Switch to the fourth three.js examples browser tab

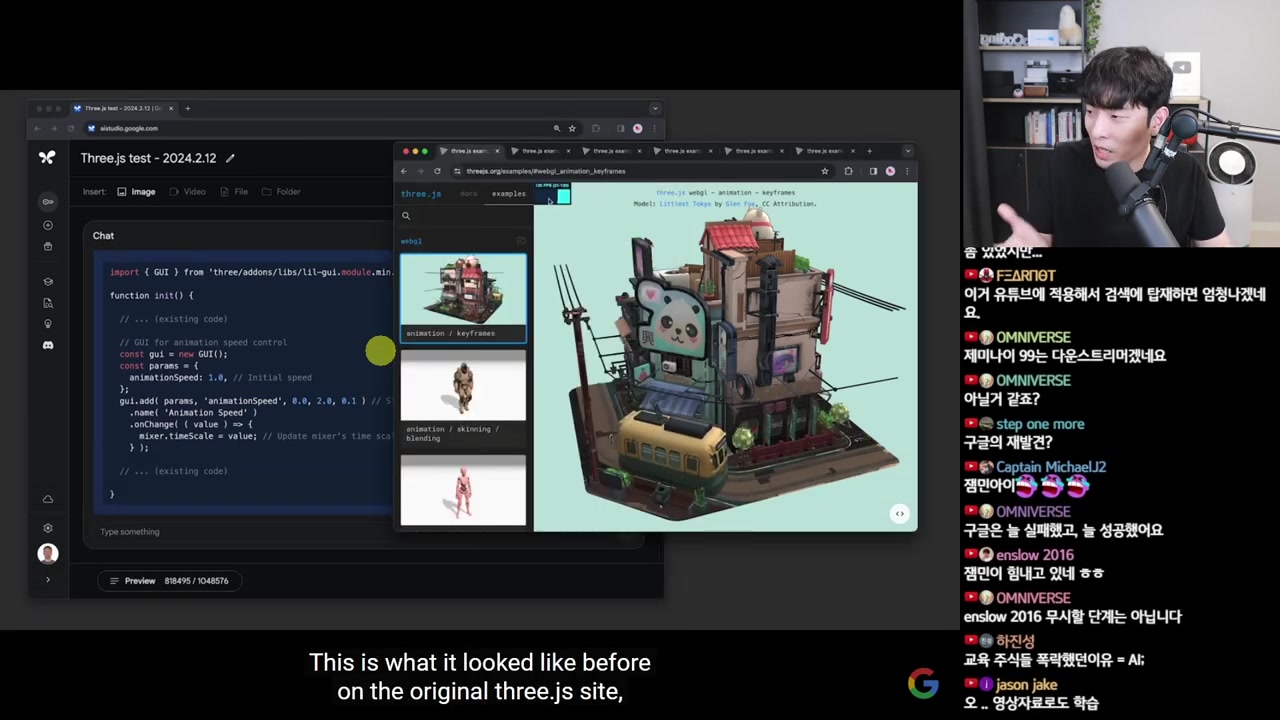682,151
